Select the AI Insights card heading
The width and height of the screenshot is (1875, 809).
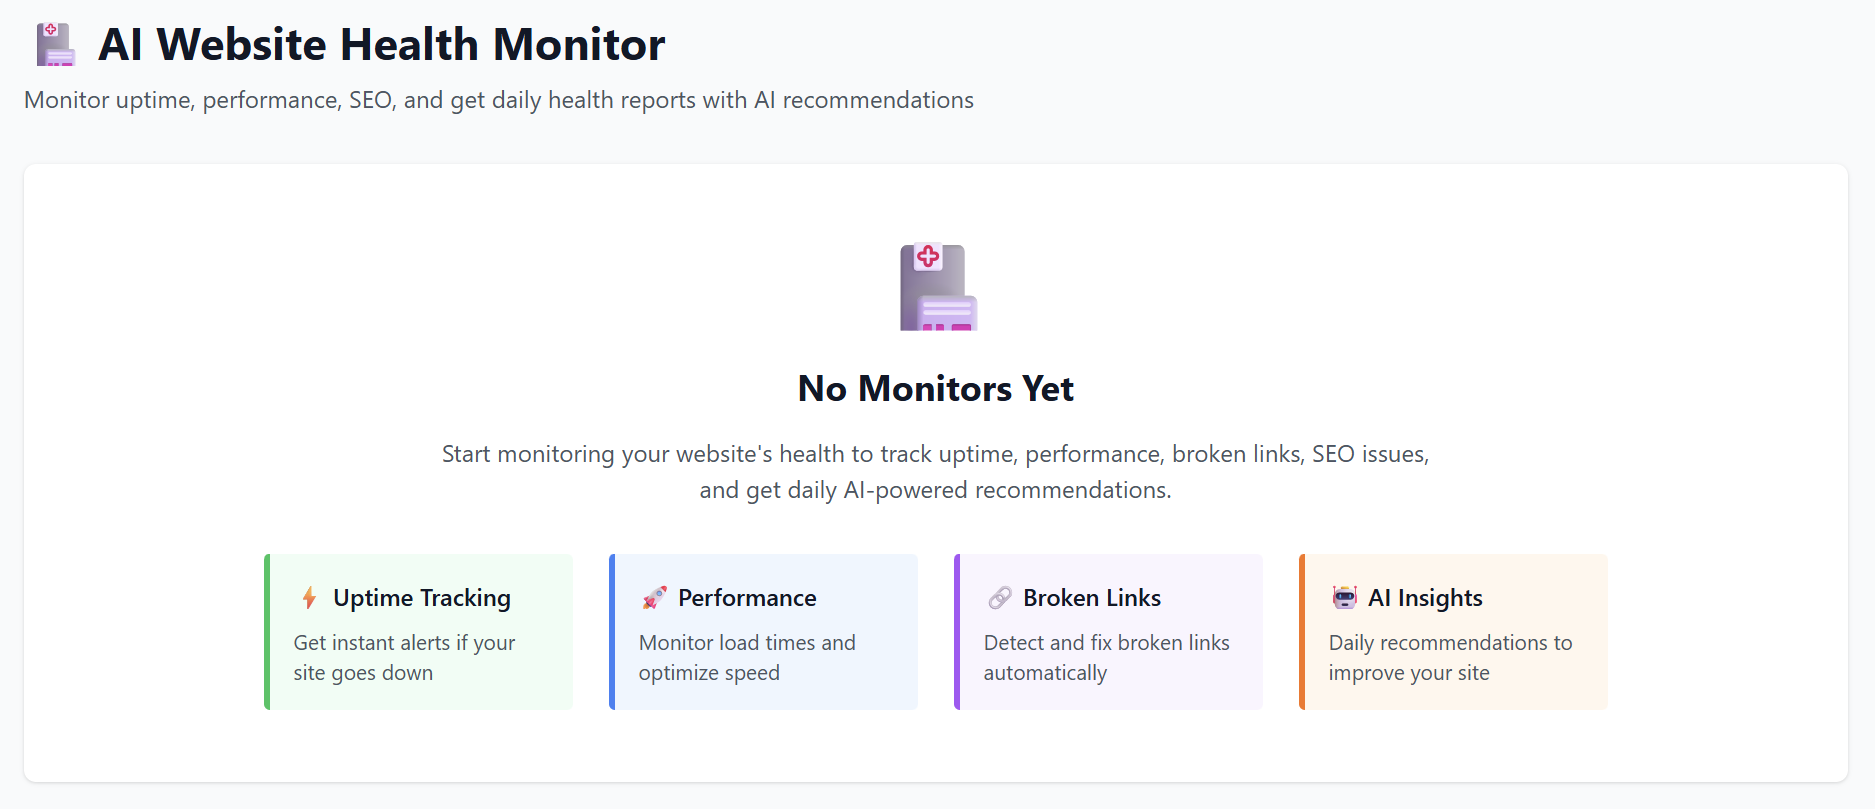[x=1425, y=598]
